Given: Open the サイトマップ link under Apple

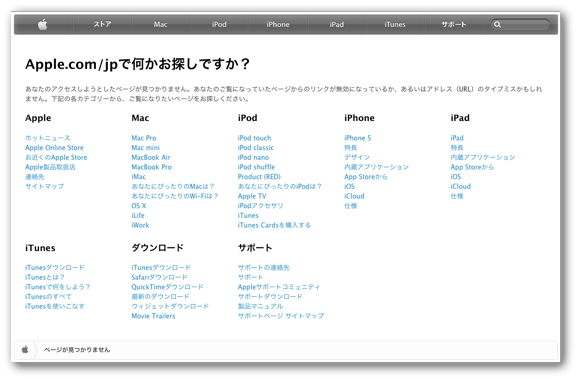Looking at the screenshot, I should [x=44, y=186].
